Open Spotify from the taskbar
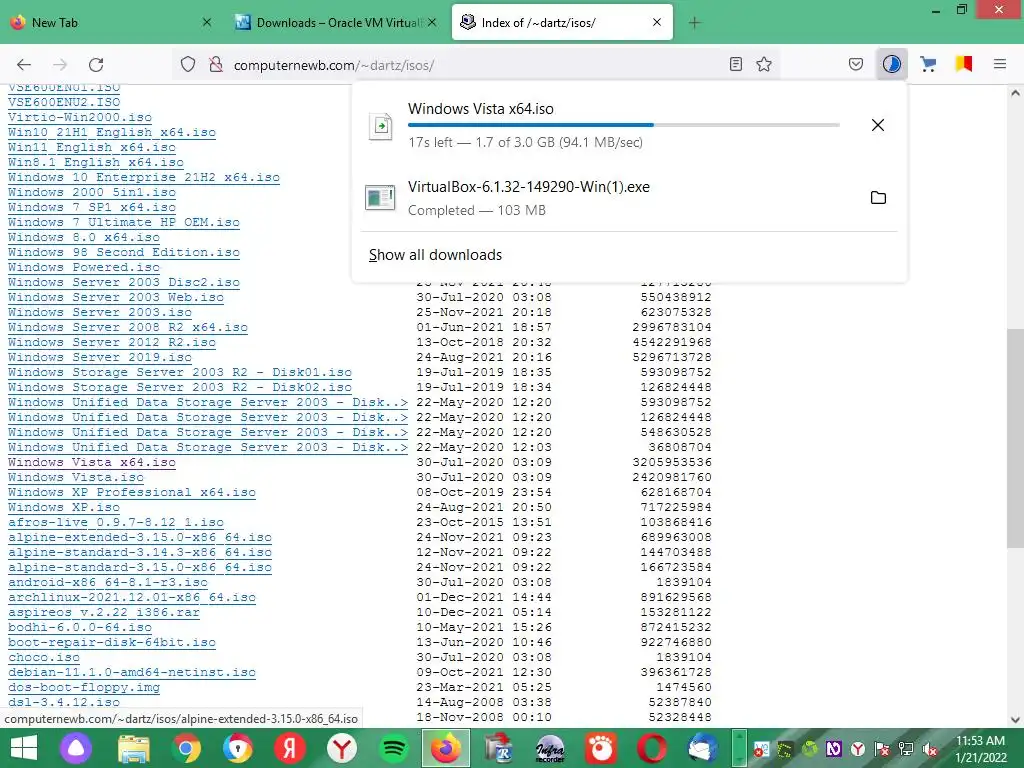This screenshot has height=768, width=1024. [x=393, y=748]
